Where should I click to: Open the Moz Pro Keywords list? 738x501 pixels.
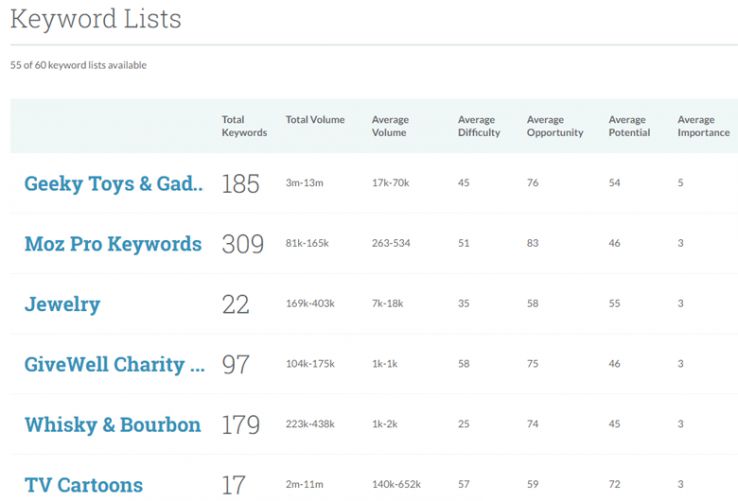[112, 244]
